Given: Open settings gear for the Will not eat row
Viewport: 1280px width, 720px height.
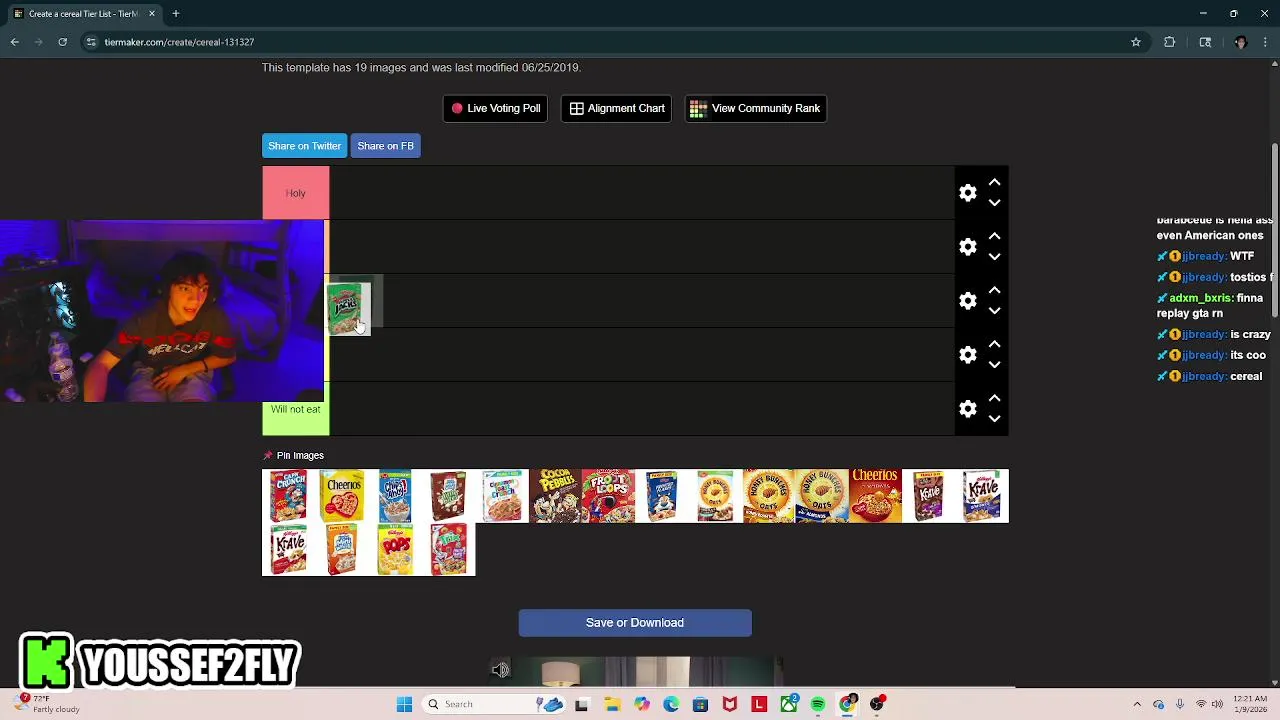Looking at the screenshot, I should pyautogui.click(x=967, y=409).
